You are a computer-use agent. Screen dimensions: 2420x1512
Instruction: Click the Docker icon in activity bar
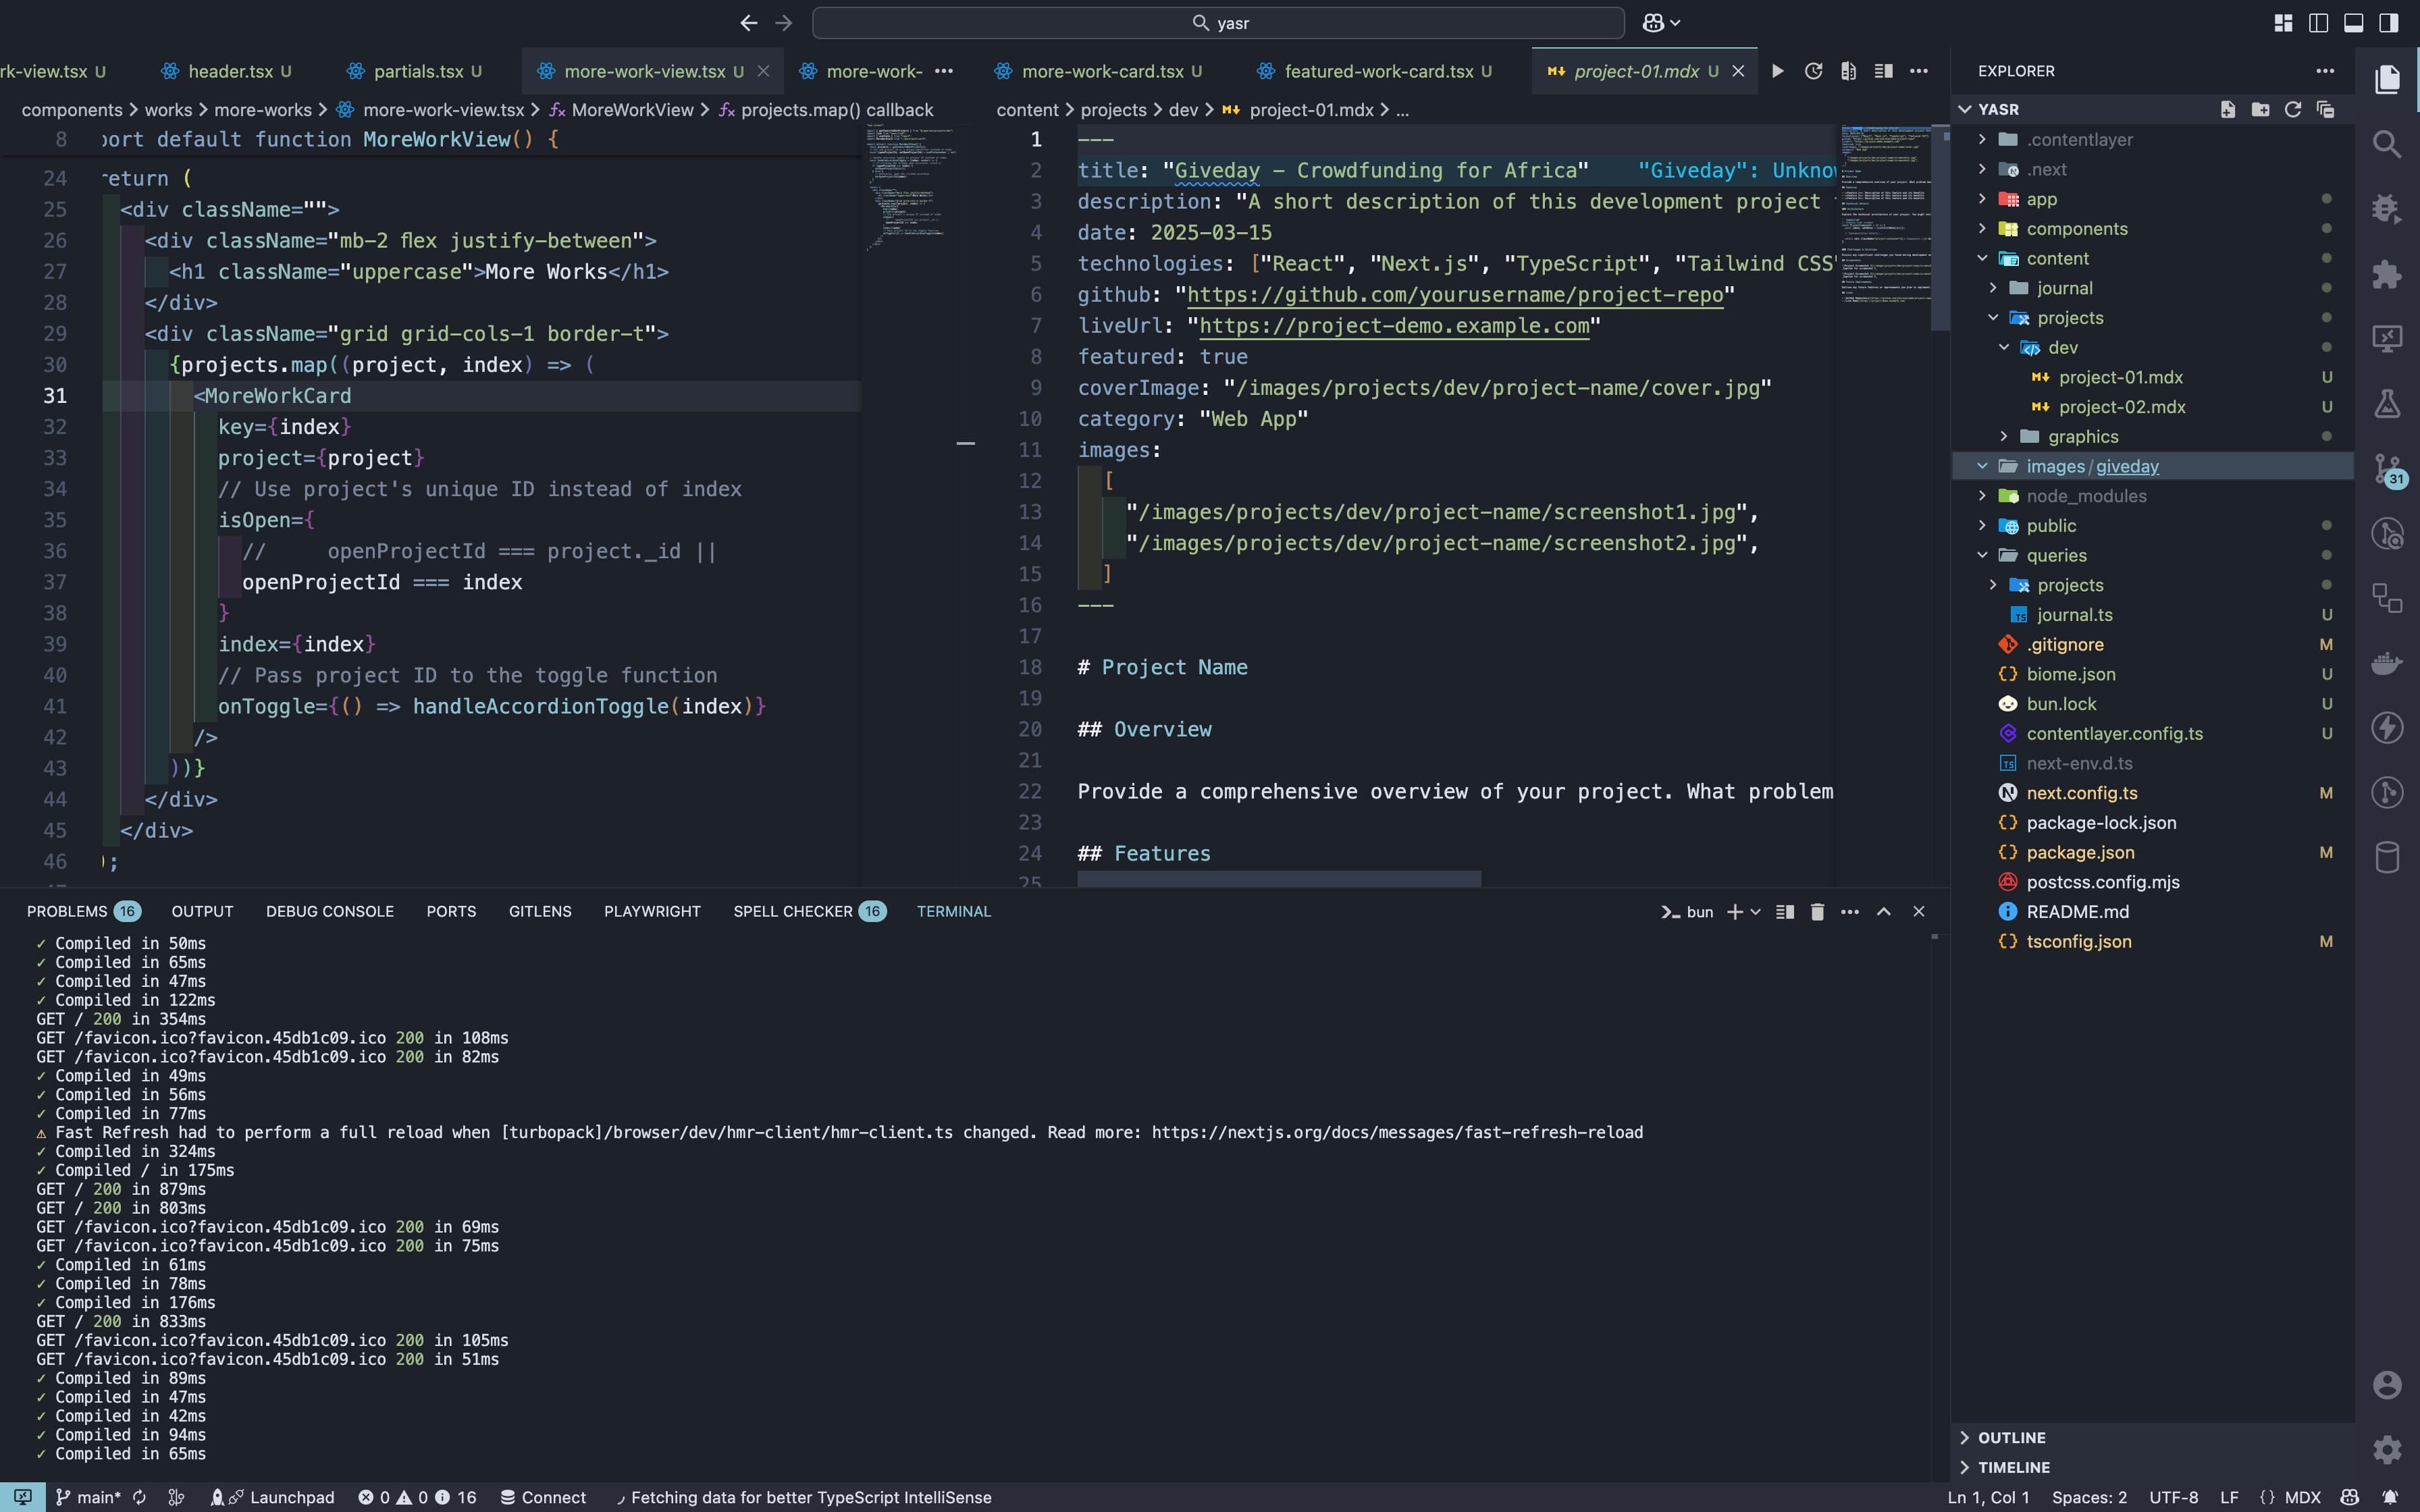[x=2387, y=663]
